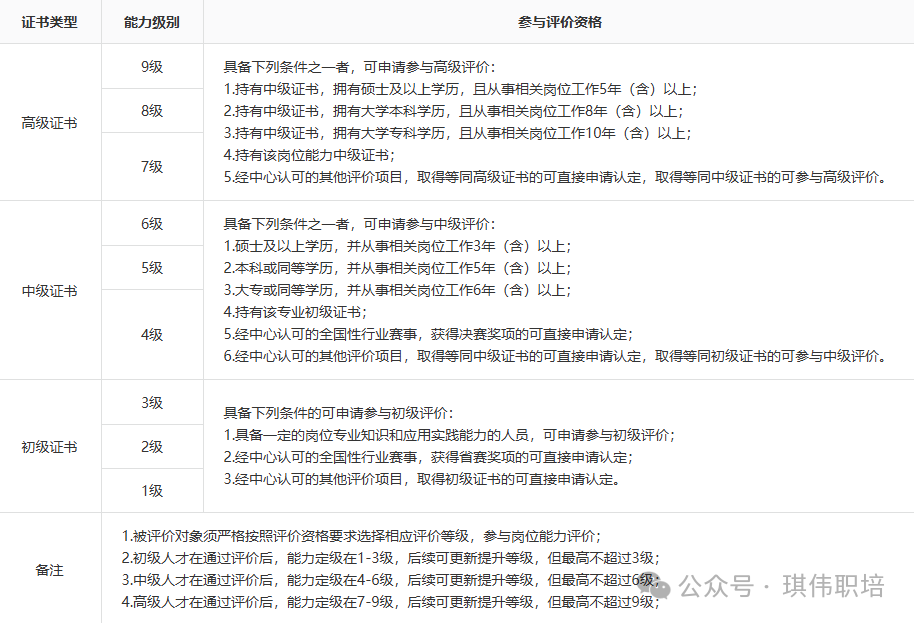The width and height of the screenshot is (914, 623).
Task: Select the 高级证书 cell
Action: coord(50,123)
